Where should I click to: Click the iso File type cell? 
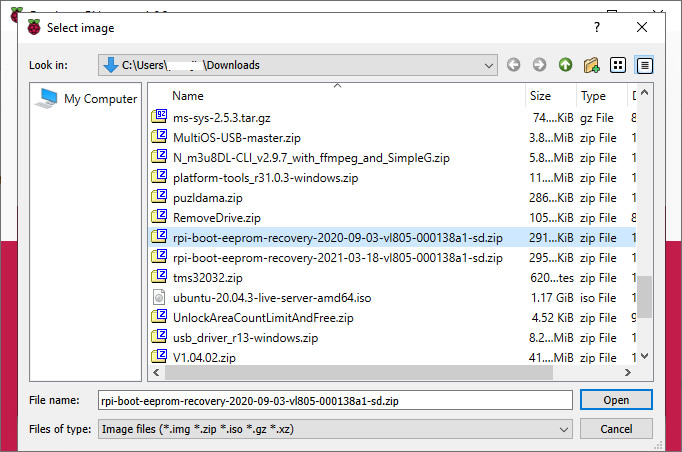[x=598, y=298]
